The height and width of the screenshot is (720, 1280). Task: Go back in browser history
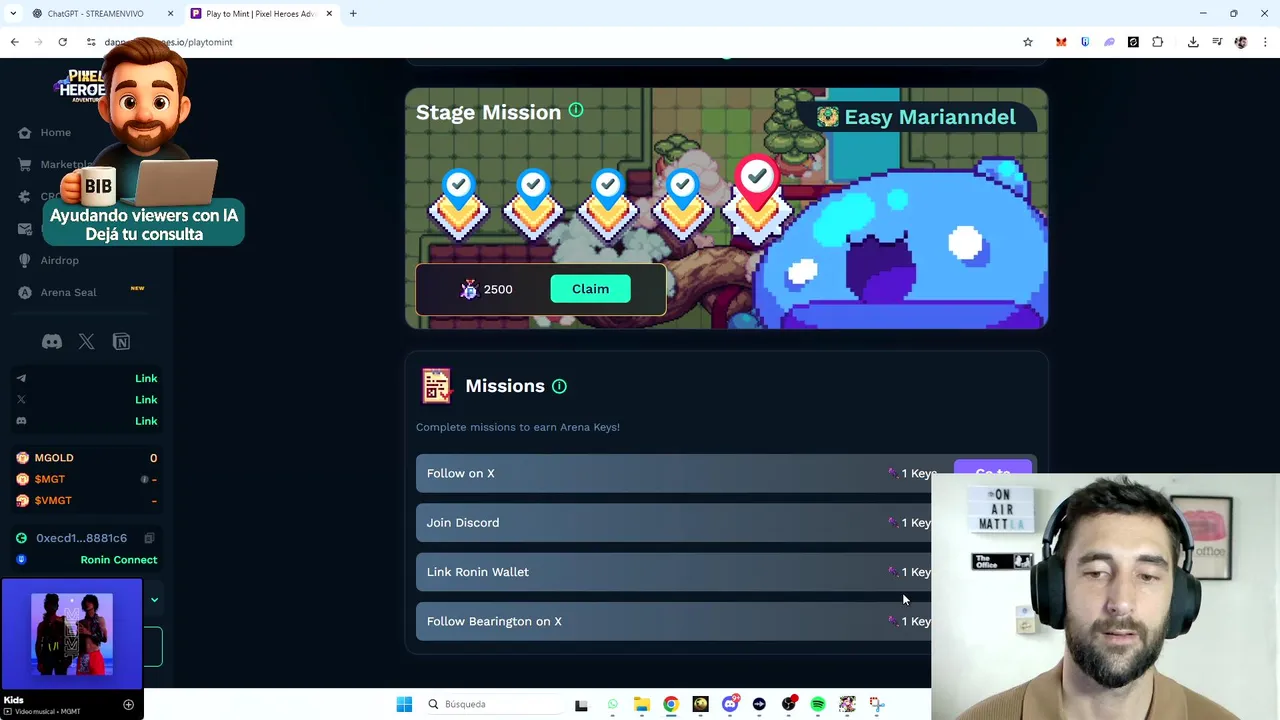[14, 42]
